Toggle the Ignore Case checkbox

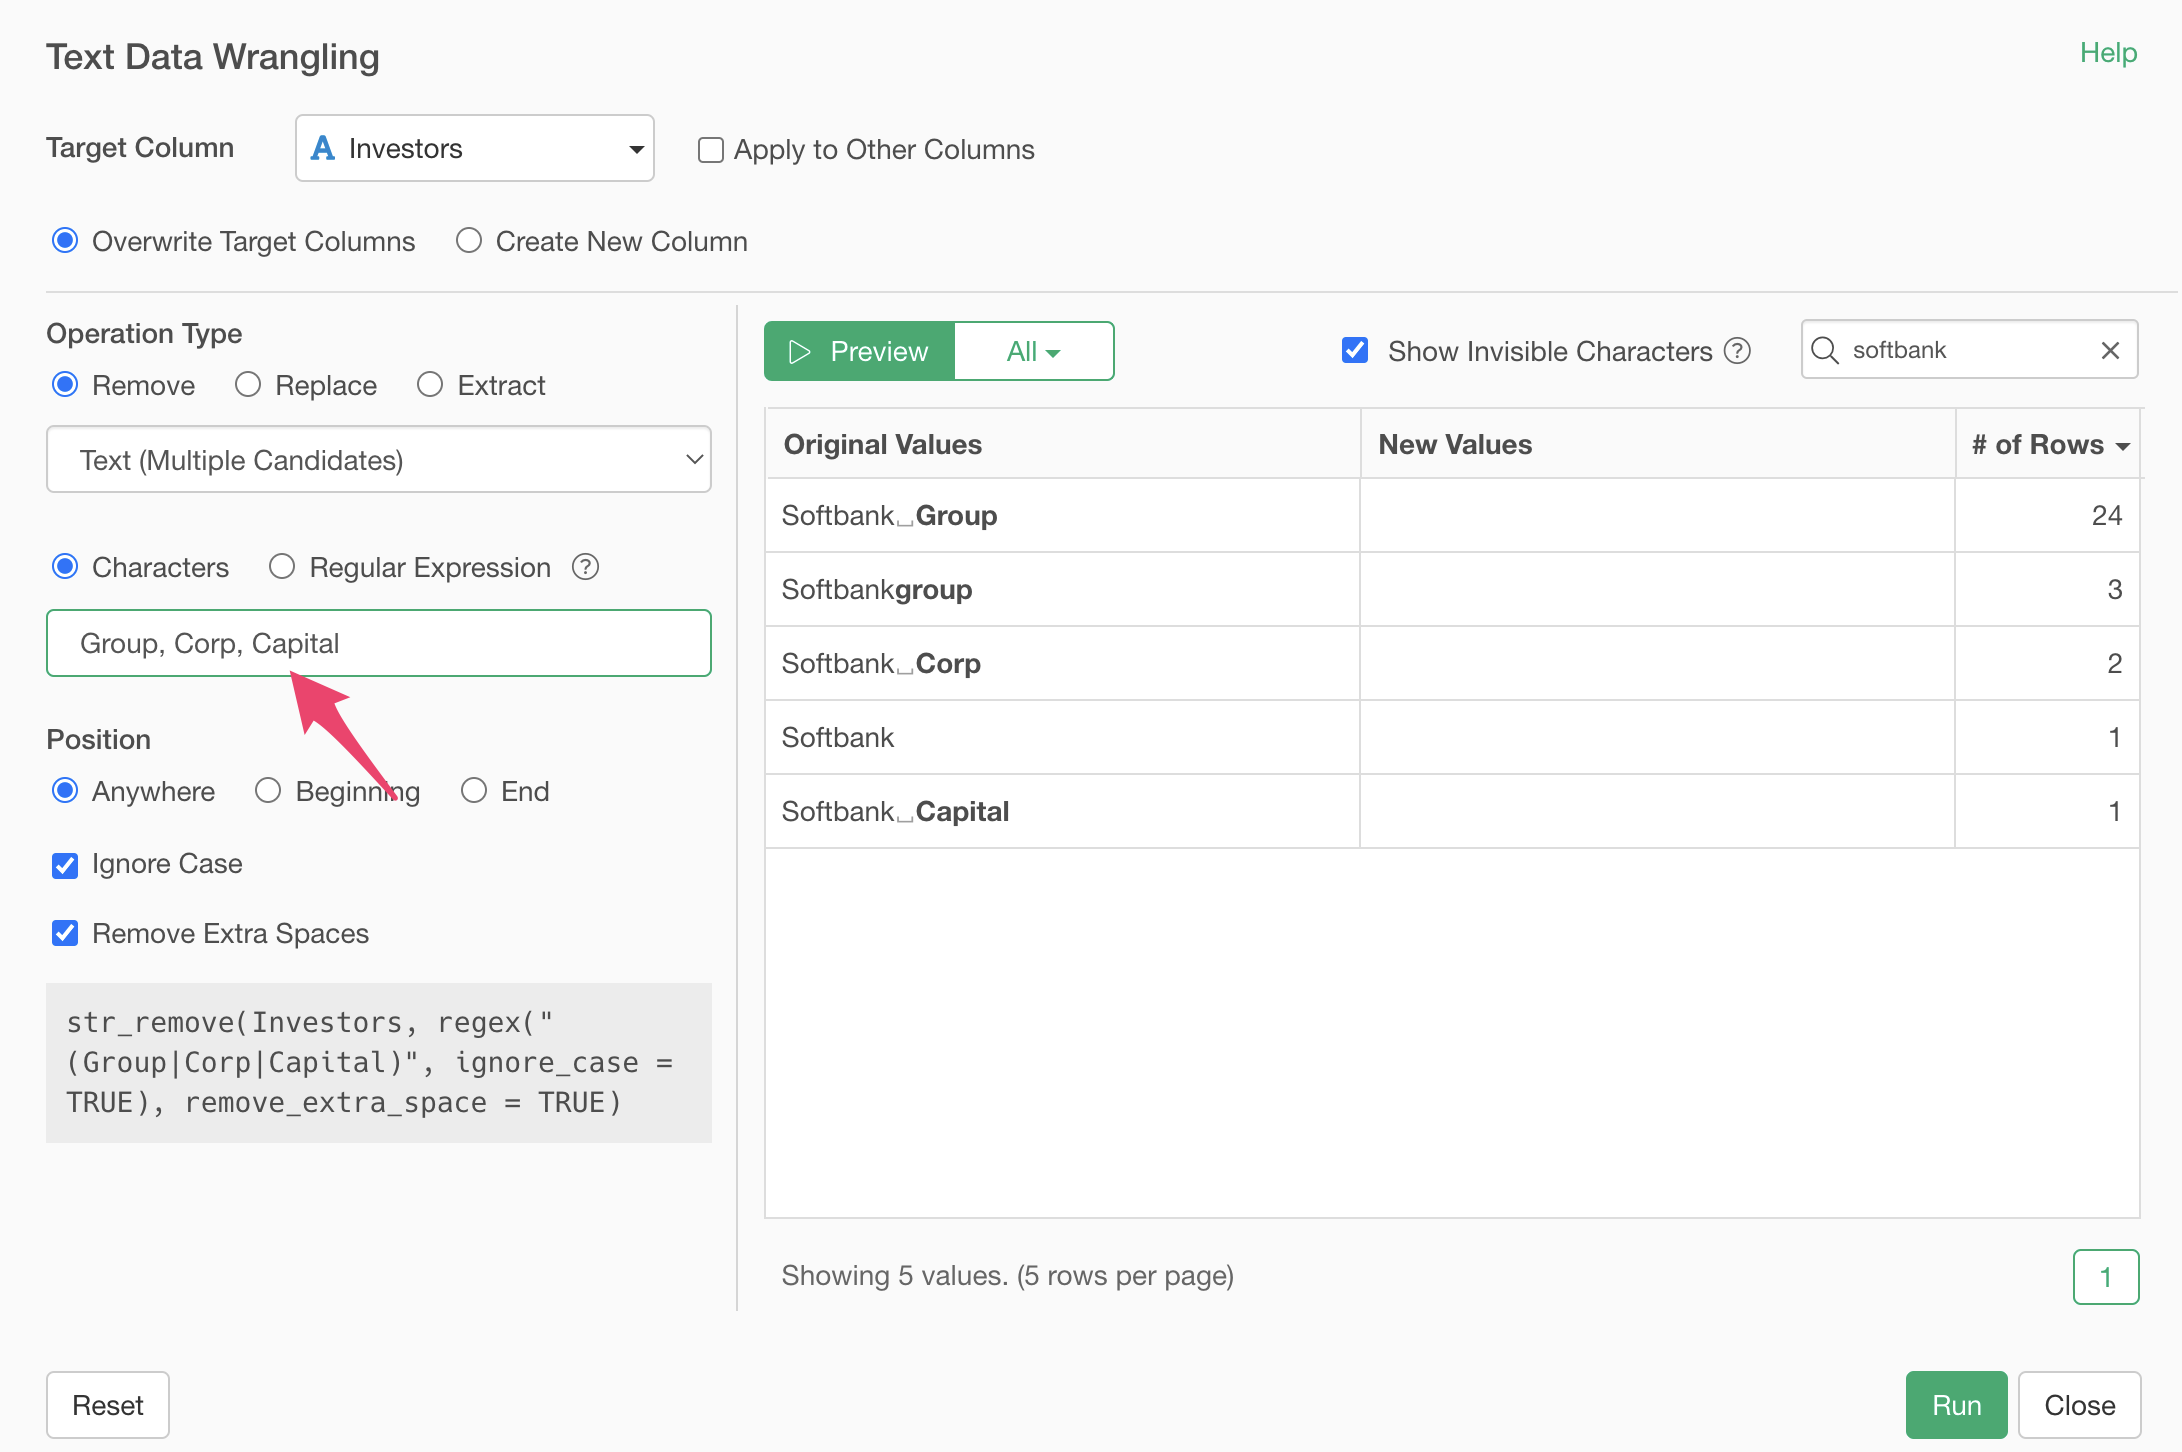click(x=65, y=865)
